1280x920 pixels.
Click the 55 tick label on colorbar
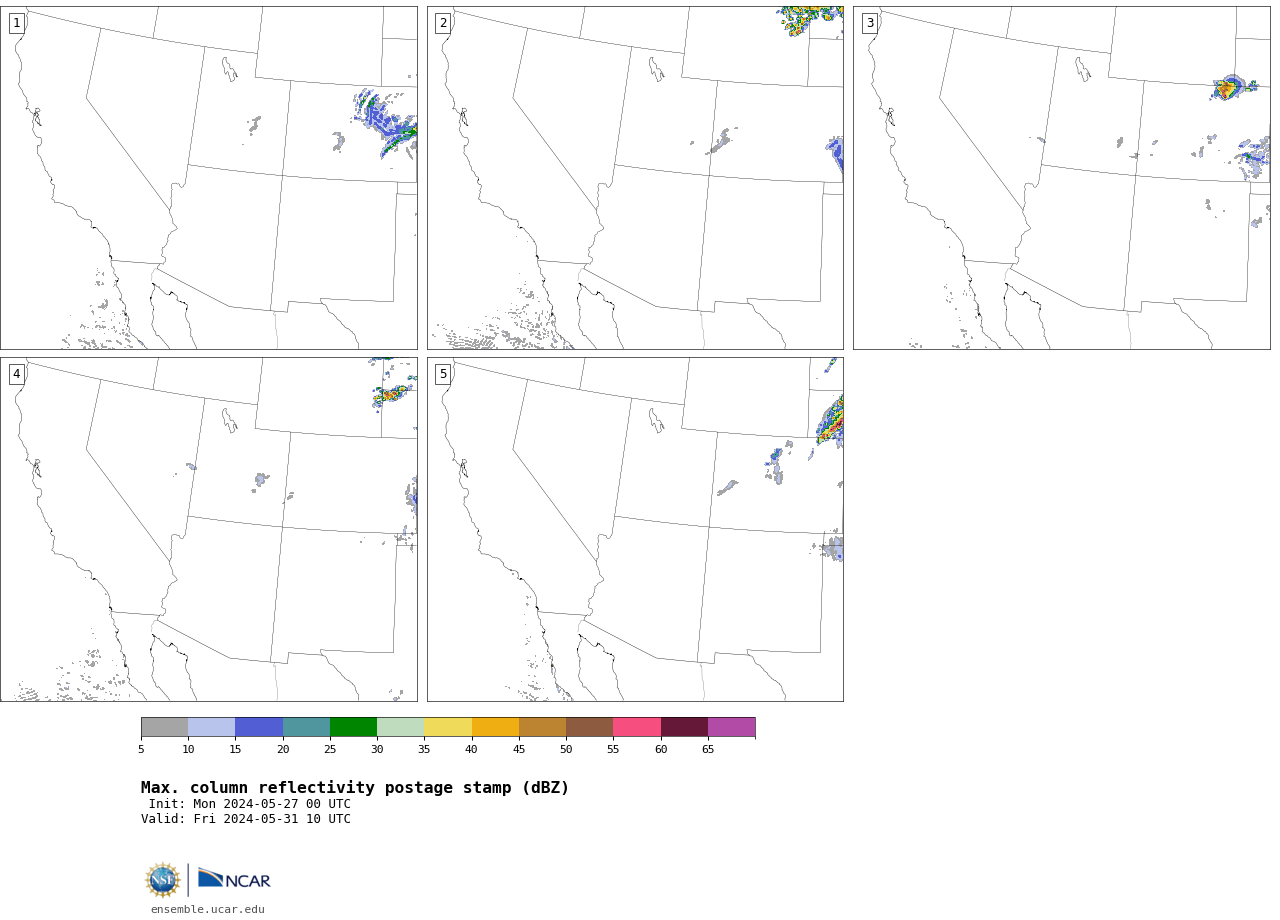click(613, 749)
